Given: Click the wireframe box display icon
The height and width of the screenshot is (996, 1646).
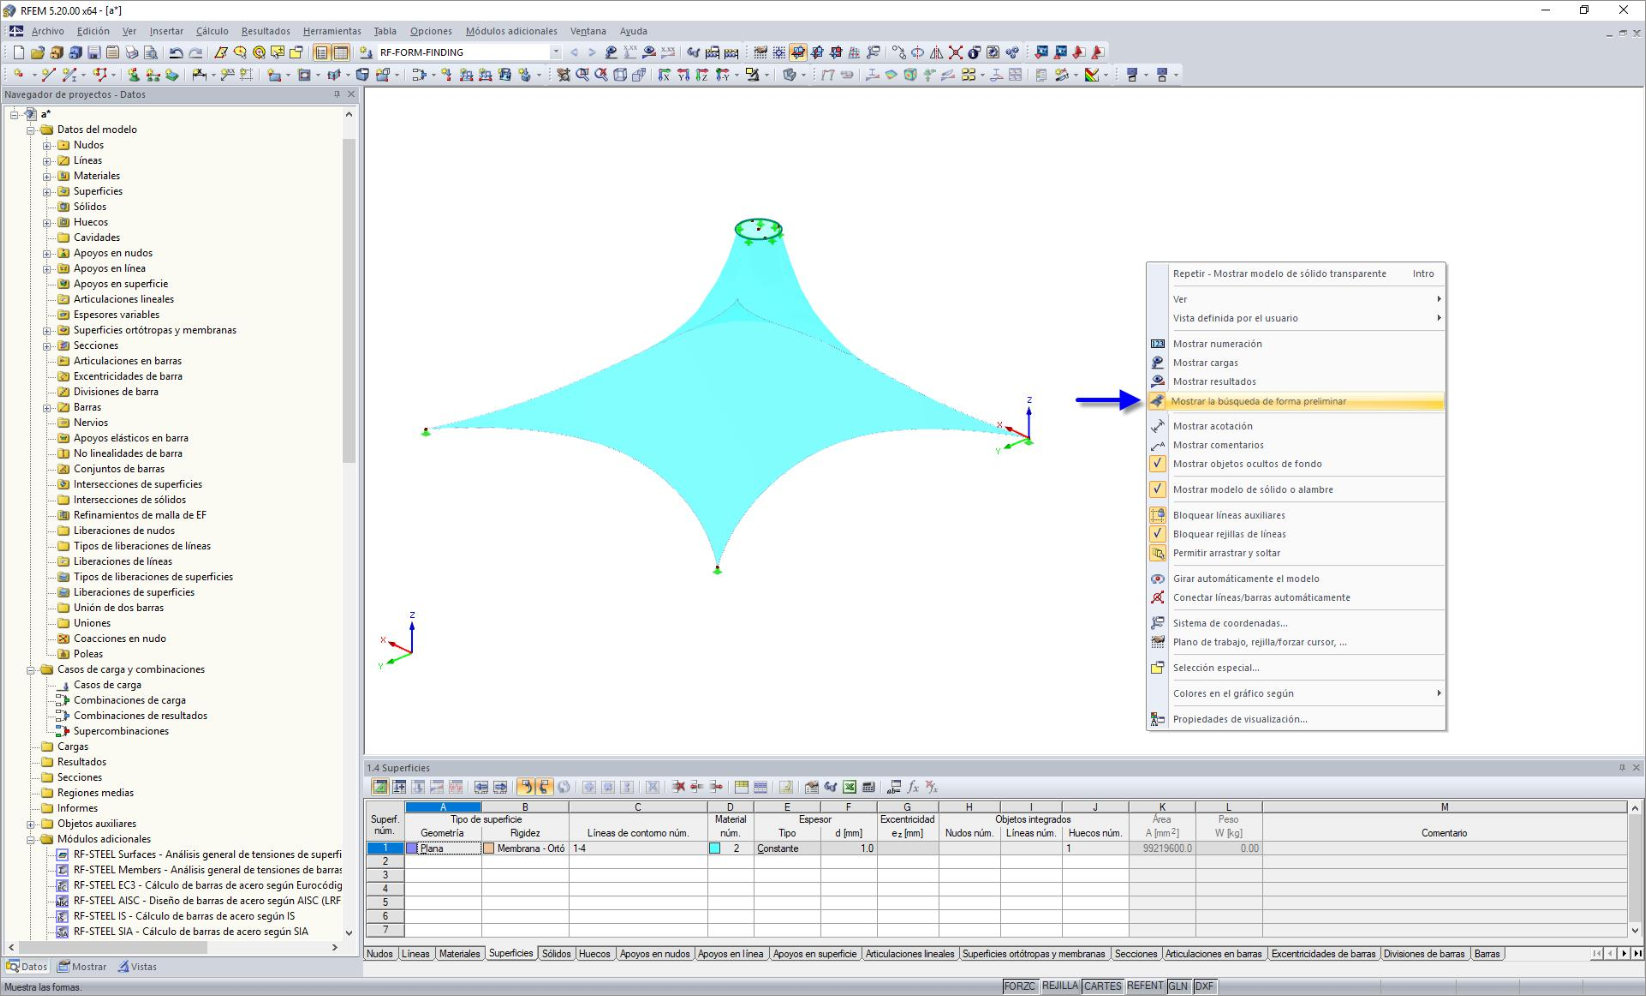Looking at the screenshot, I should point(620,74).
